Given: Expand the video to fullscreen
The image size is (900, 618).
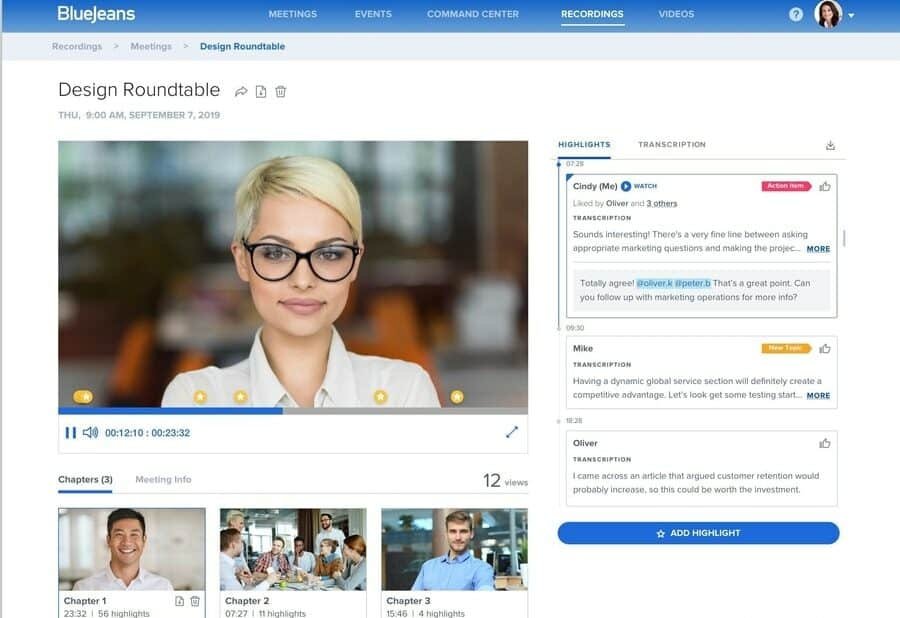Looking at the screenshot, I should pyautogui.click(x=512, y=432).
